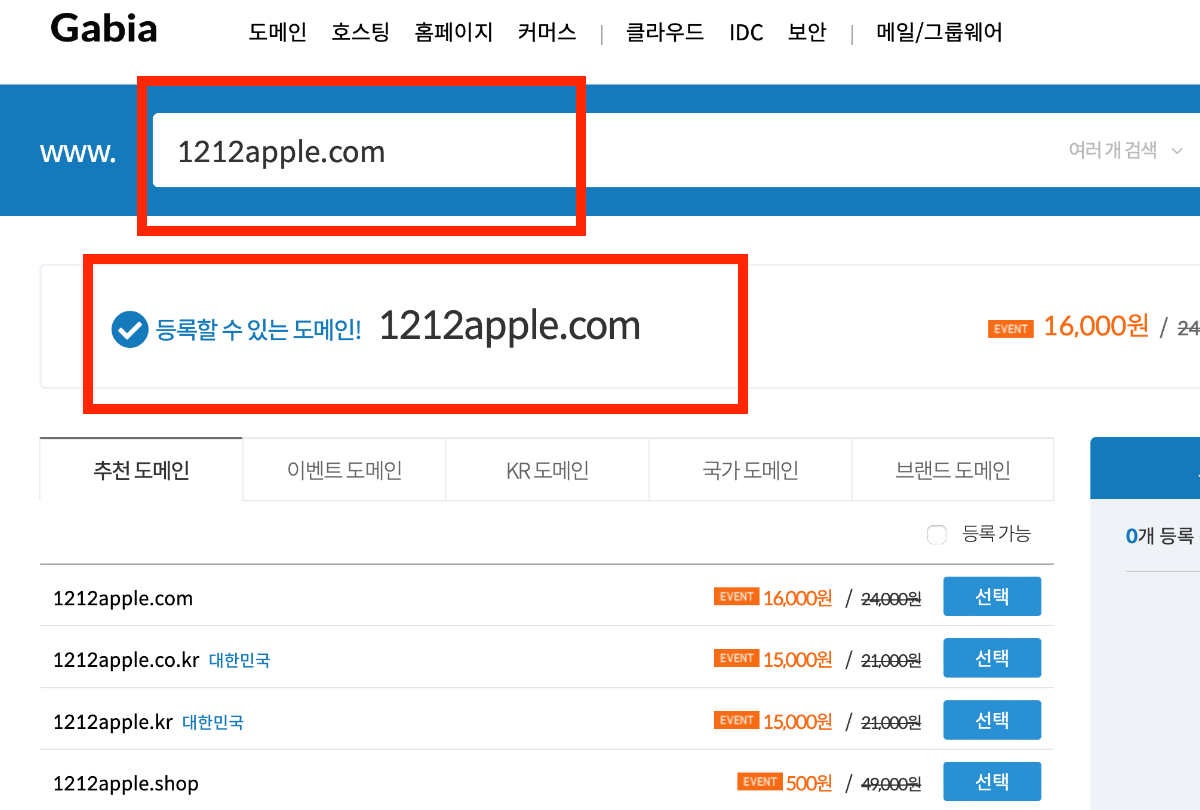Viewport: 1200px width, 810px height.
Task: Click the 16,000원 price in the banner
Action: 1096,326
